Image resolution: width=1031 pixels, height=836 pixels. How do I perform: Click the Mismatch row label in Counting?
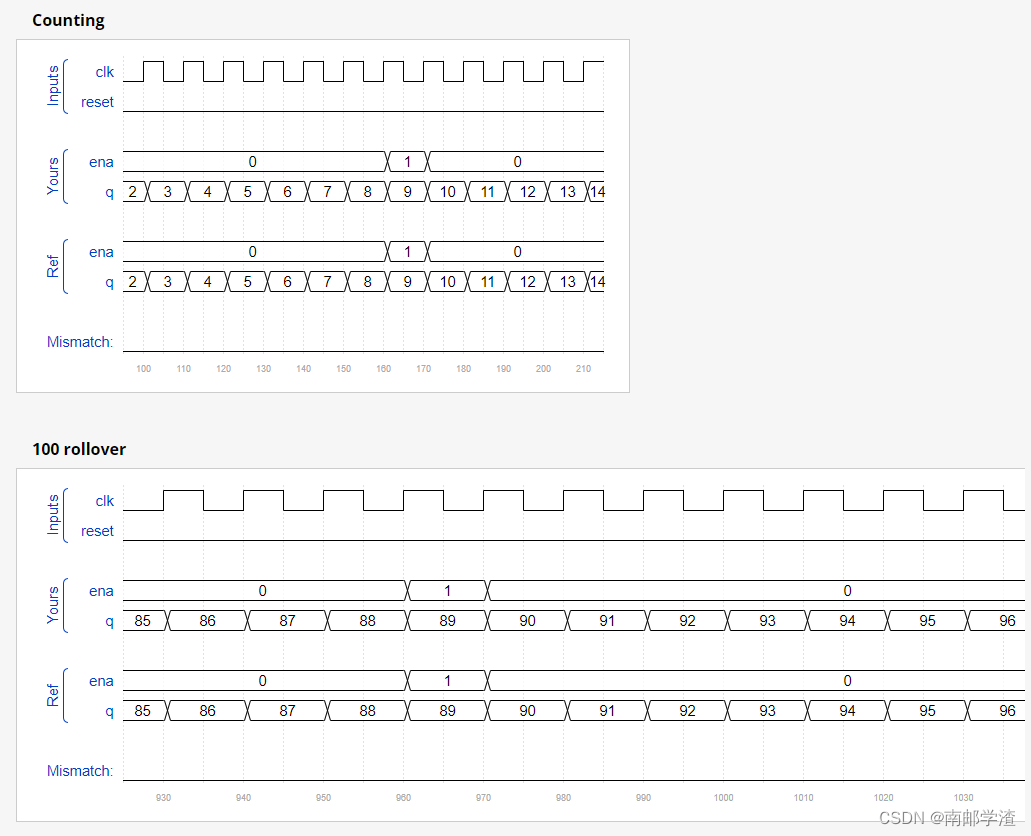tap(79, 342)
